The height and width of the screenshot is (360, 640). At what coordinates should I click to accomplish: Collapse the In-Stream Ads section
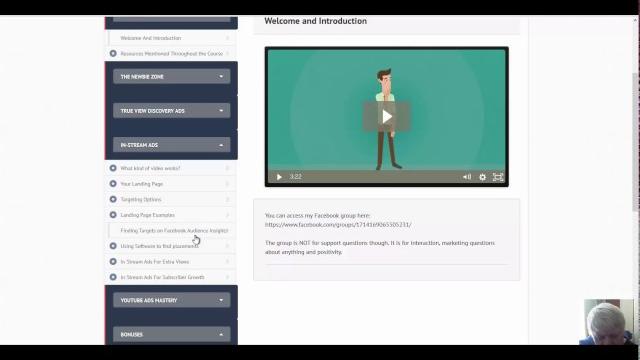point(171,145)
